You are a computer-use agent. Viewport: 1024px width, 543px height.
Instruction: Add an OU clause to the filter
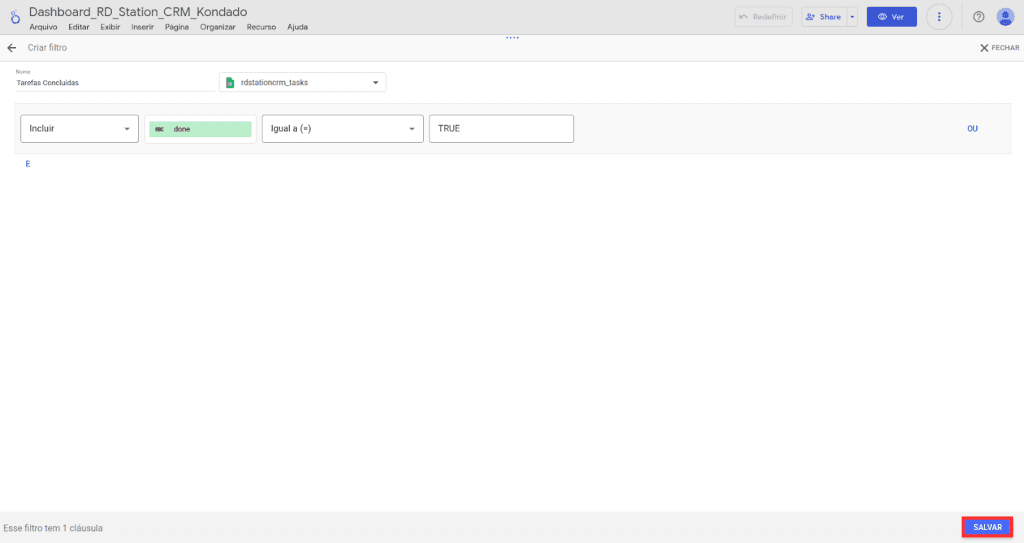pos(972,129)
